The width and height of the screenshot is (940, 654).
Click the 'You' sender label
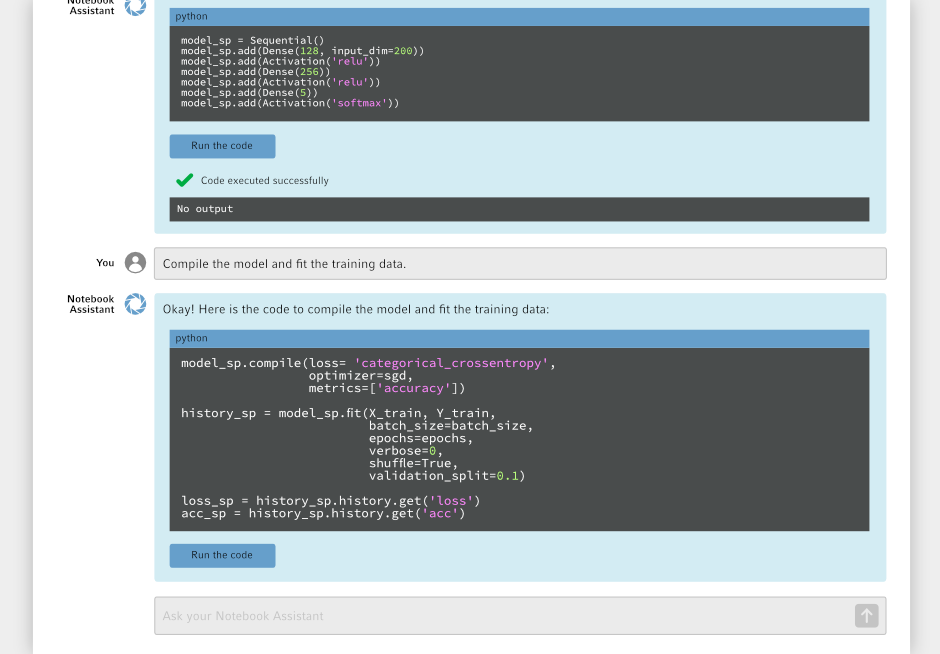[x=105, y=263]
